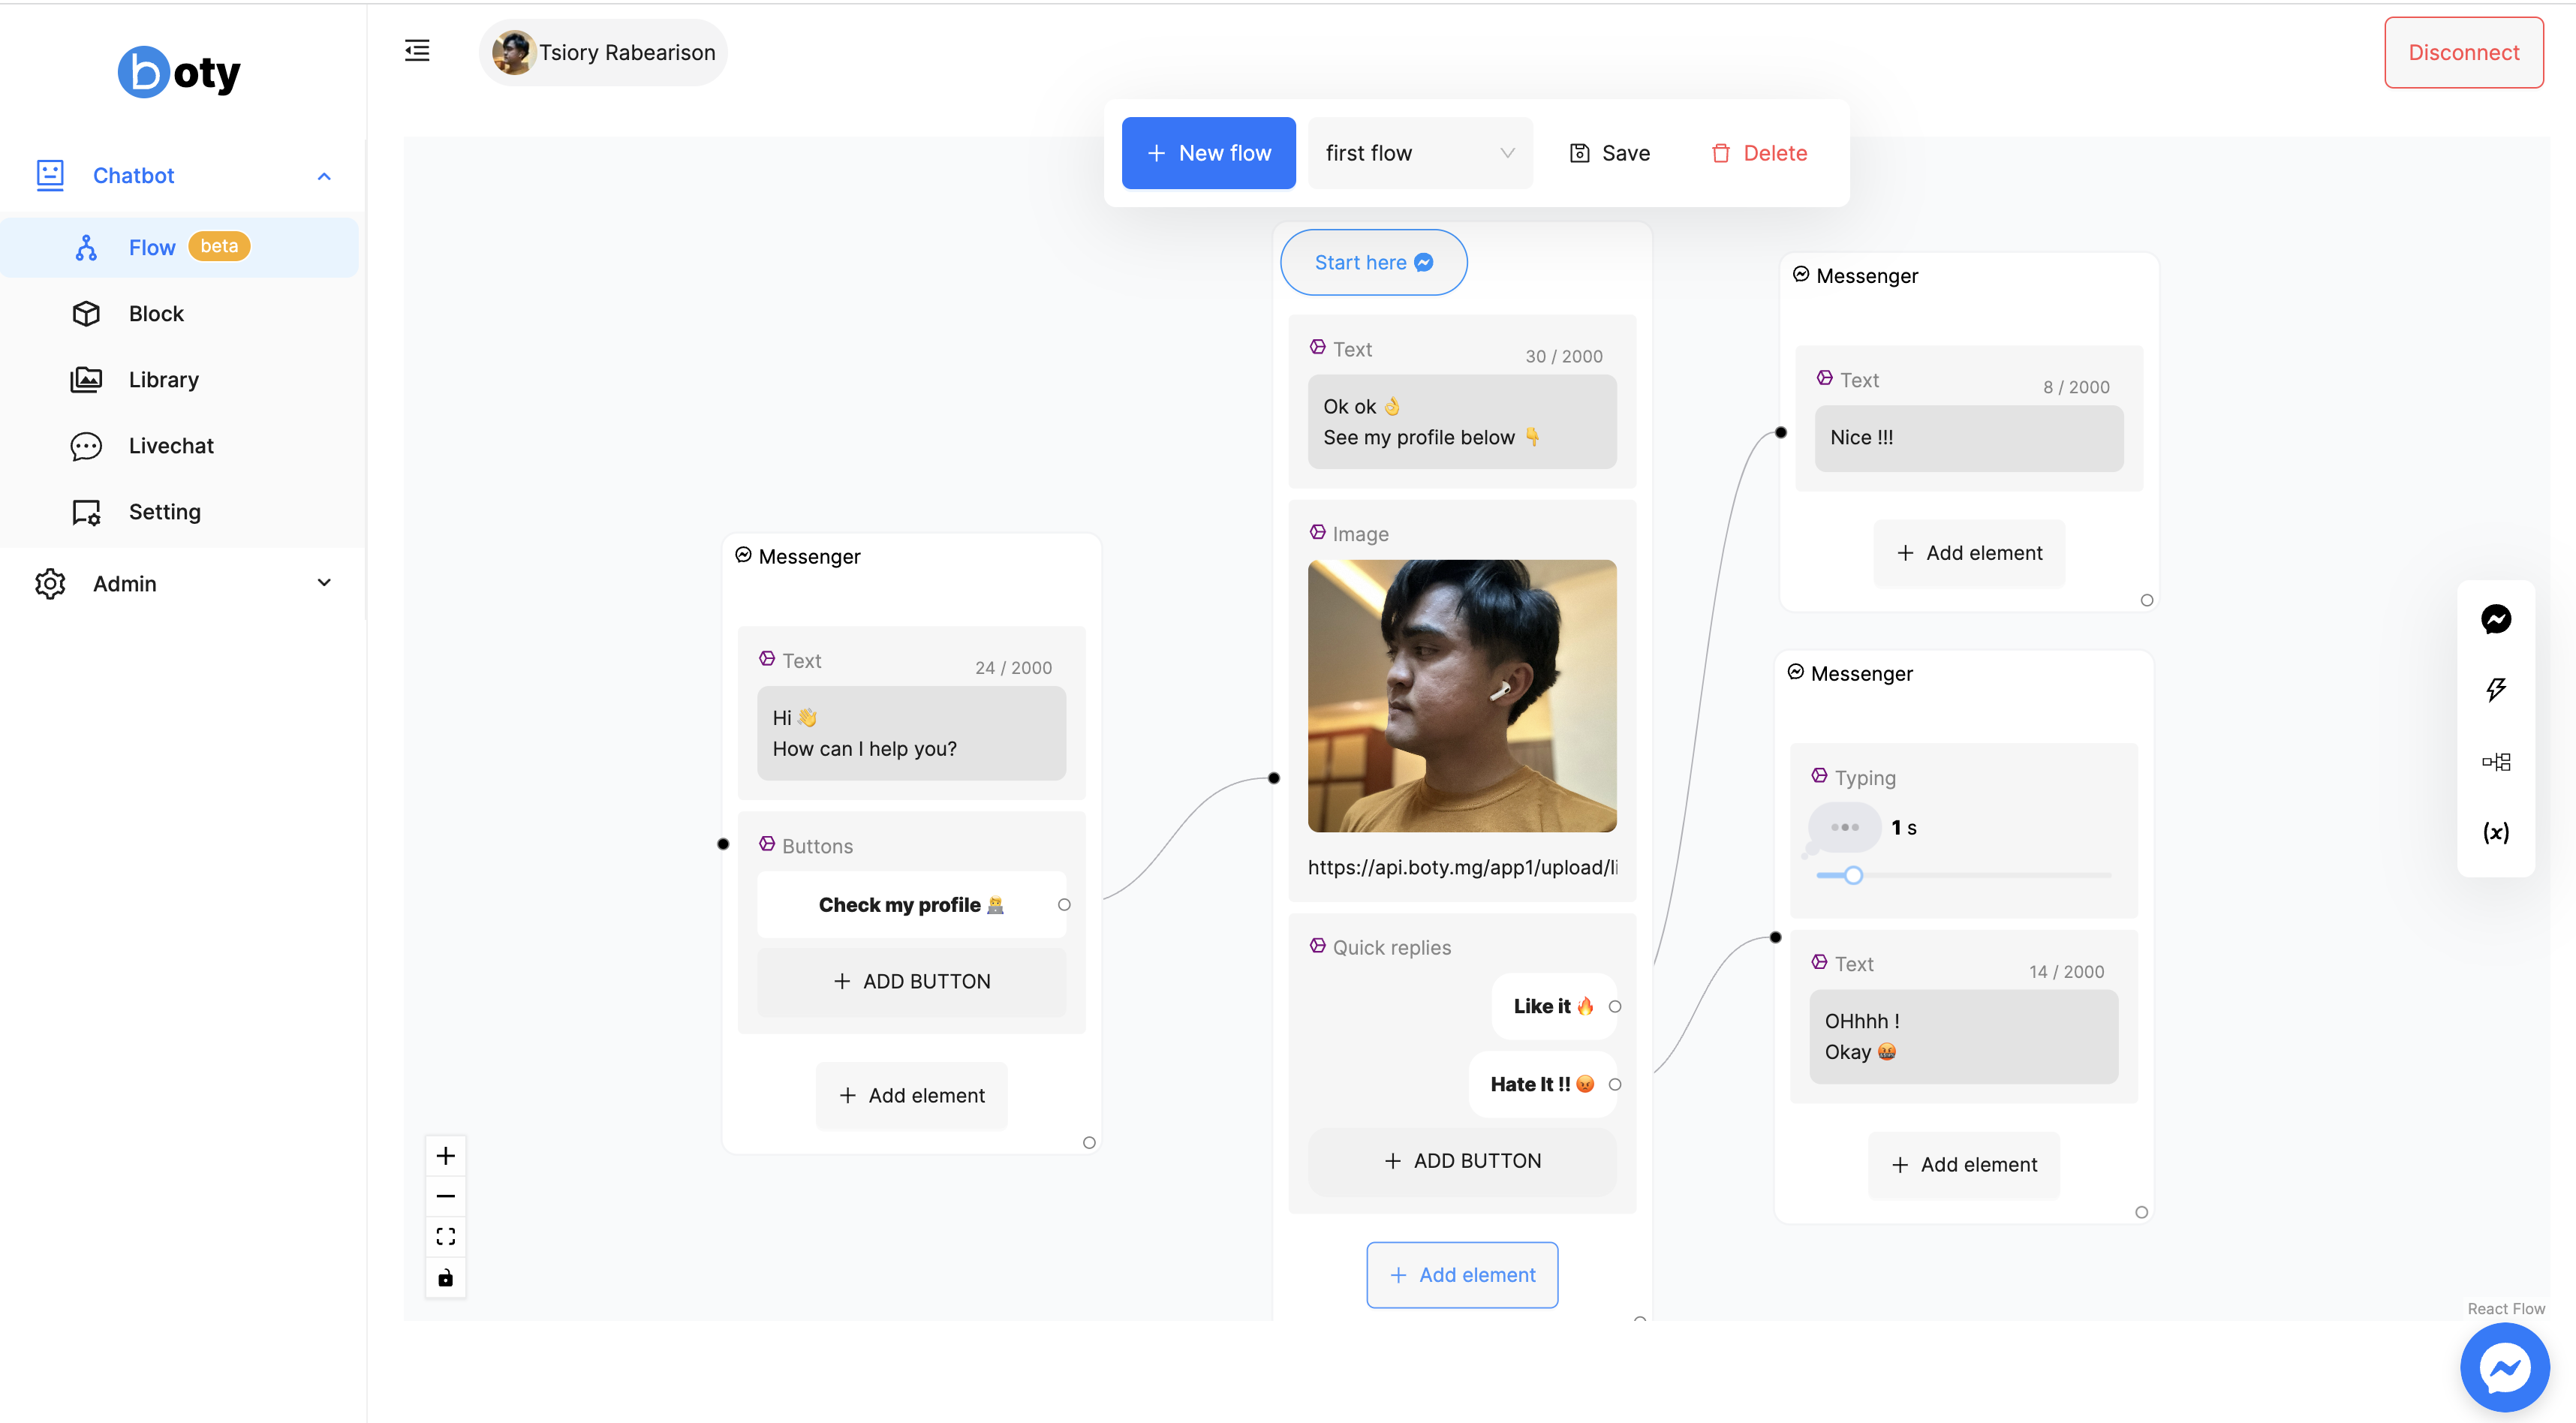The width and height of the screenshot is (2576, 1423).
Task: Click the Hate It quick reply handle
Action: 1615,1084
